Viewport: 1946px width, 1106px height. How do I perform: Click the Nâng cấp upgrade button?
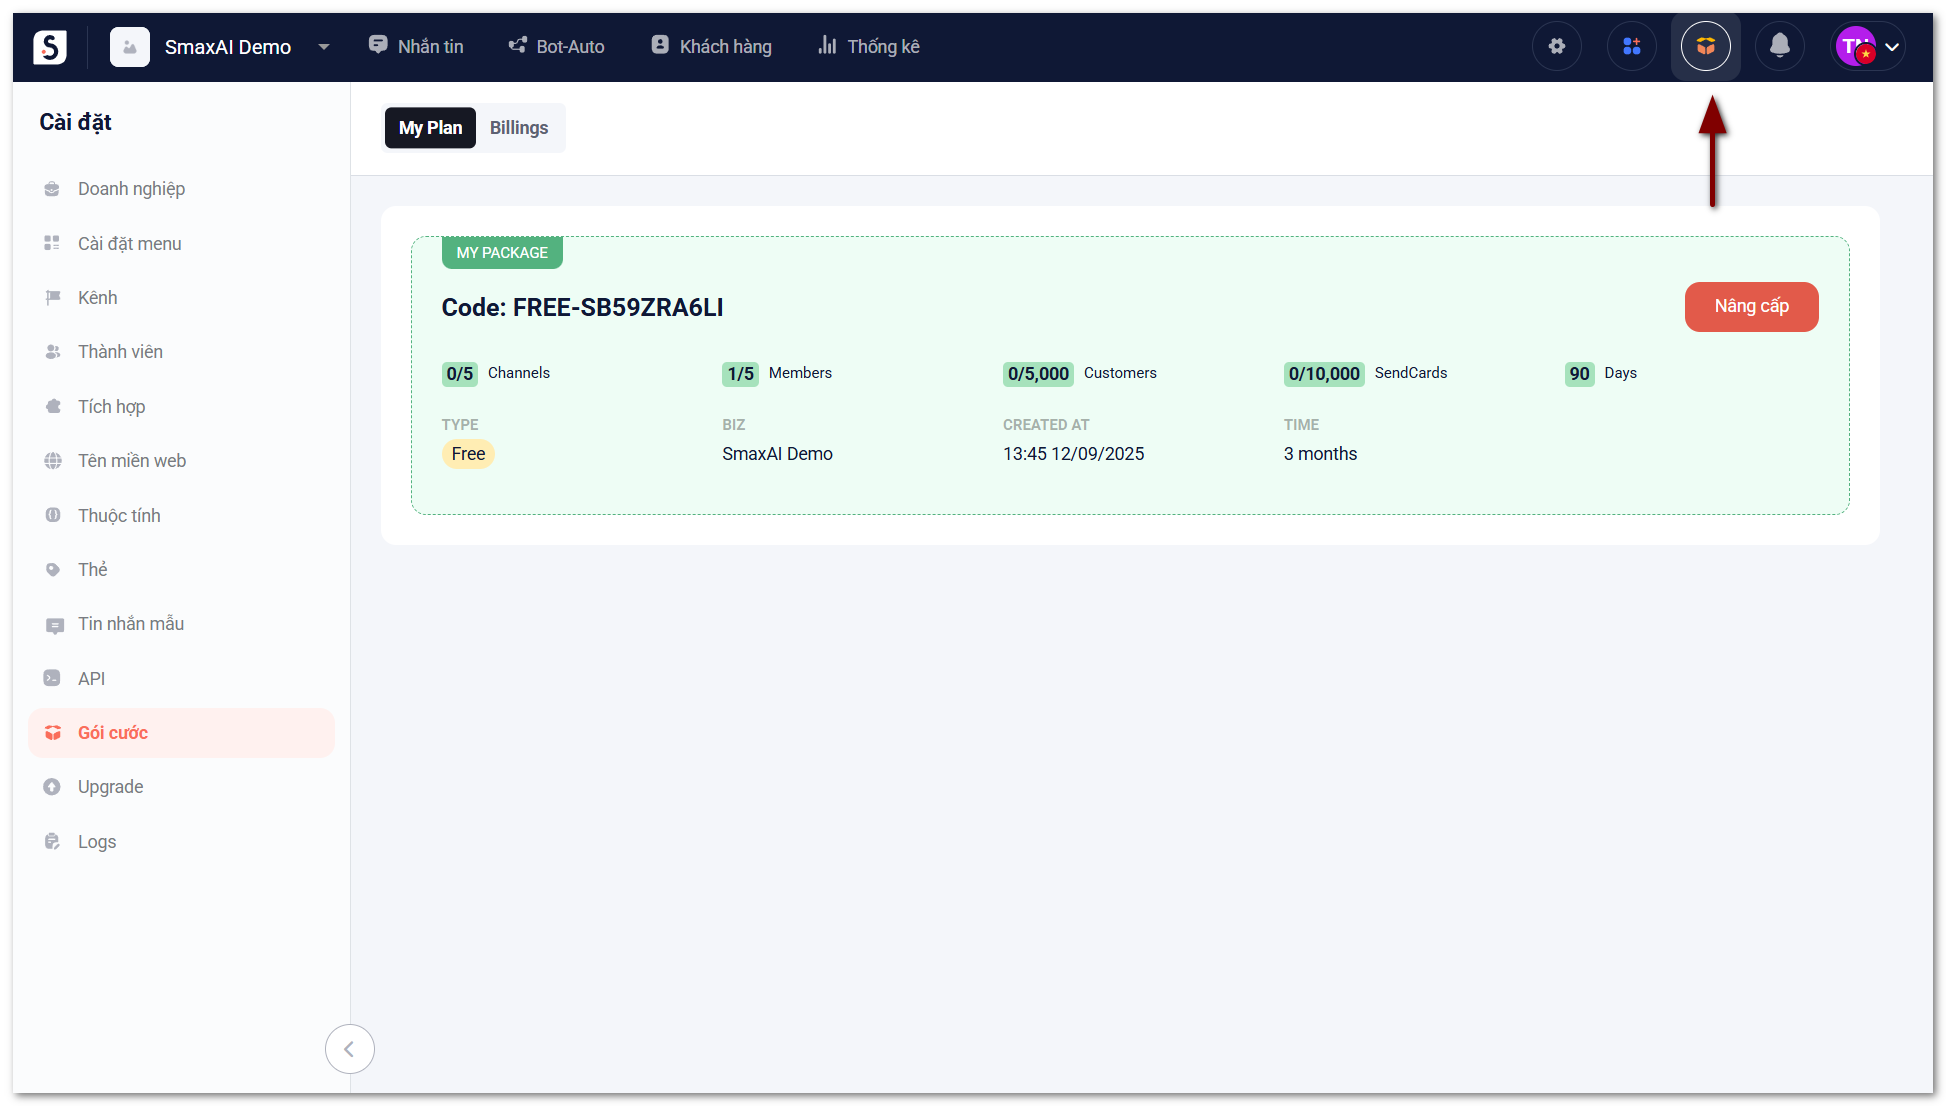click(x=1751, y=307)
